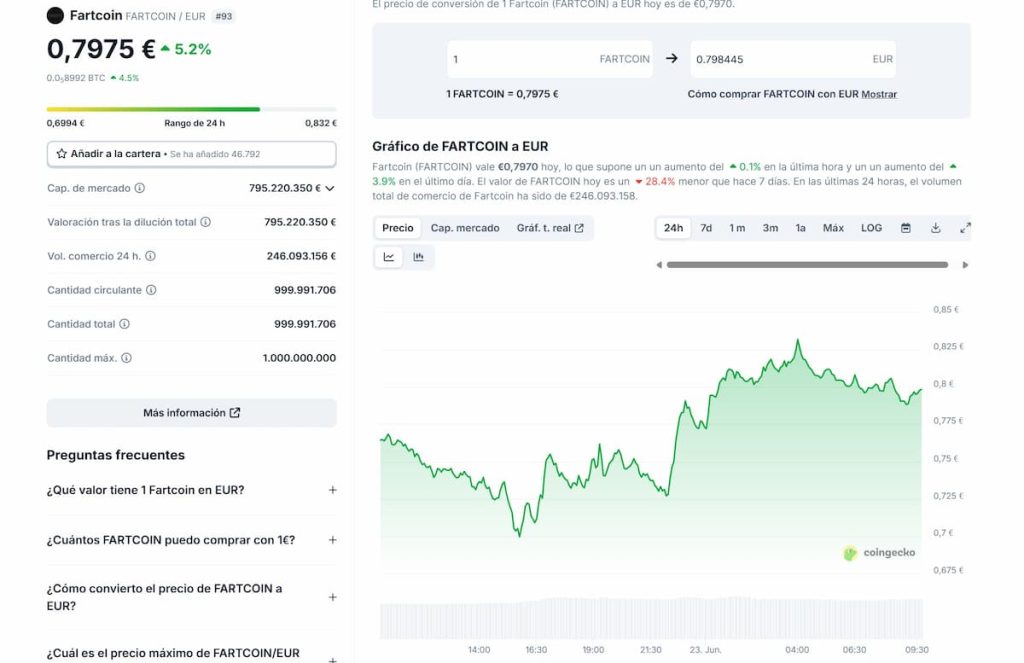
Task: Click the Cantidad máx. value 1.000.000.000
Action: click(x=299, y=358)
